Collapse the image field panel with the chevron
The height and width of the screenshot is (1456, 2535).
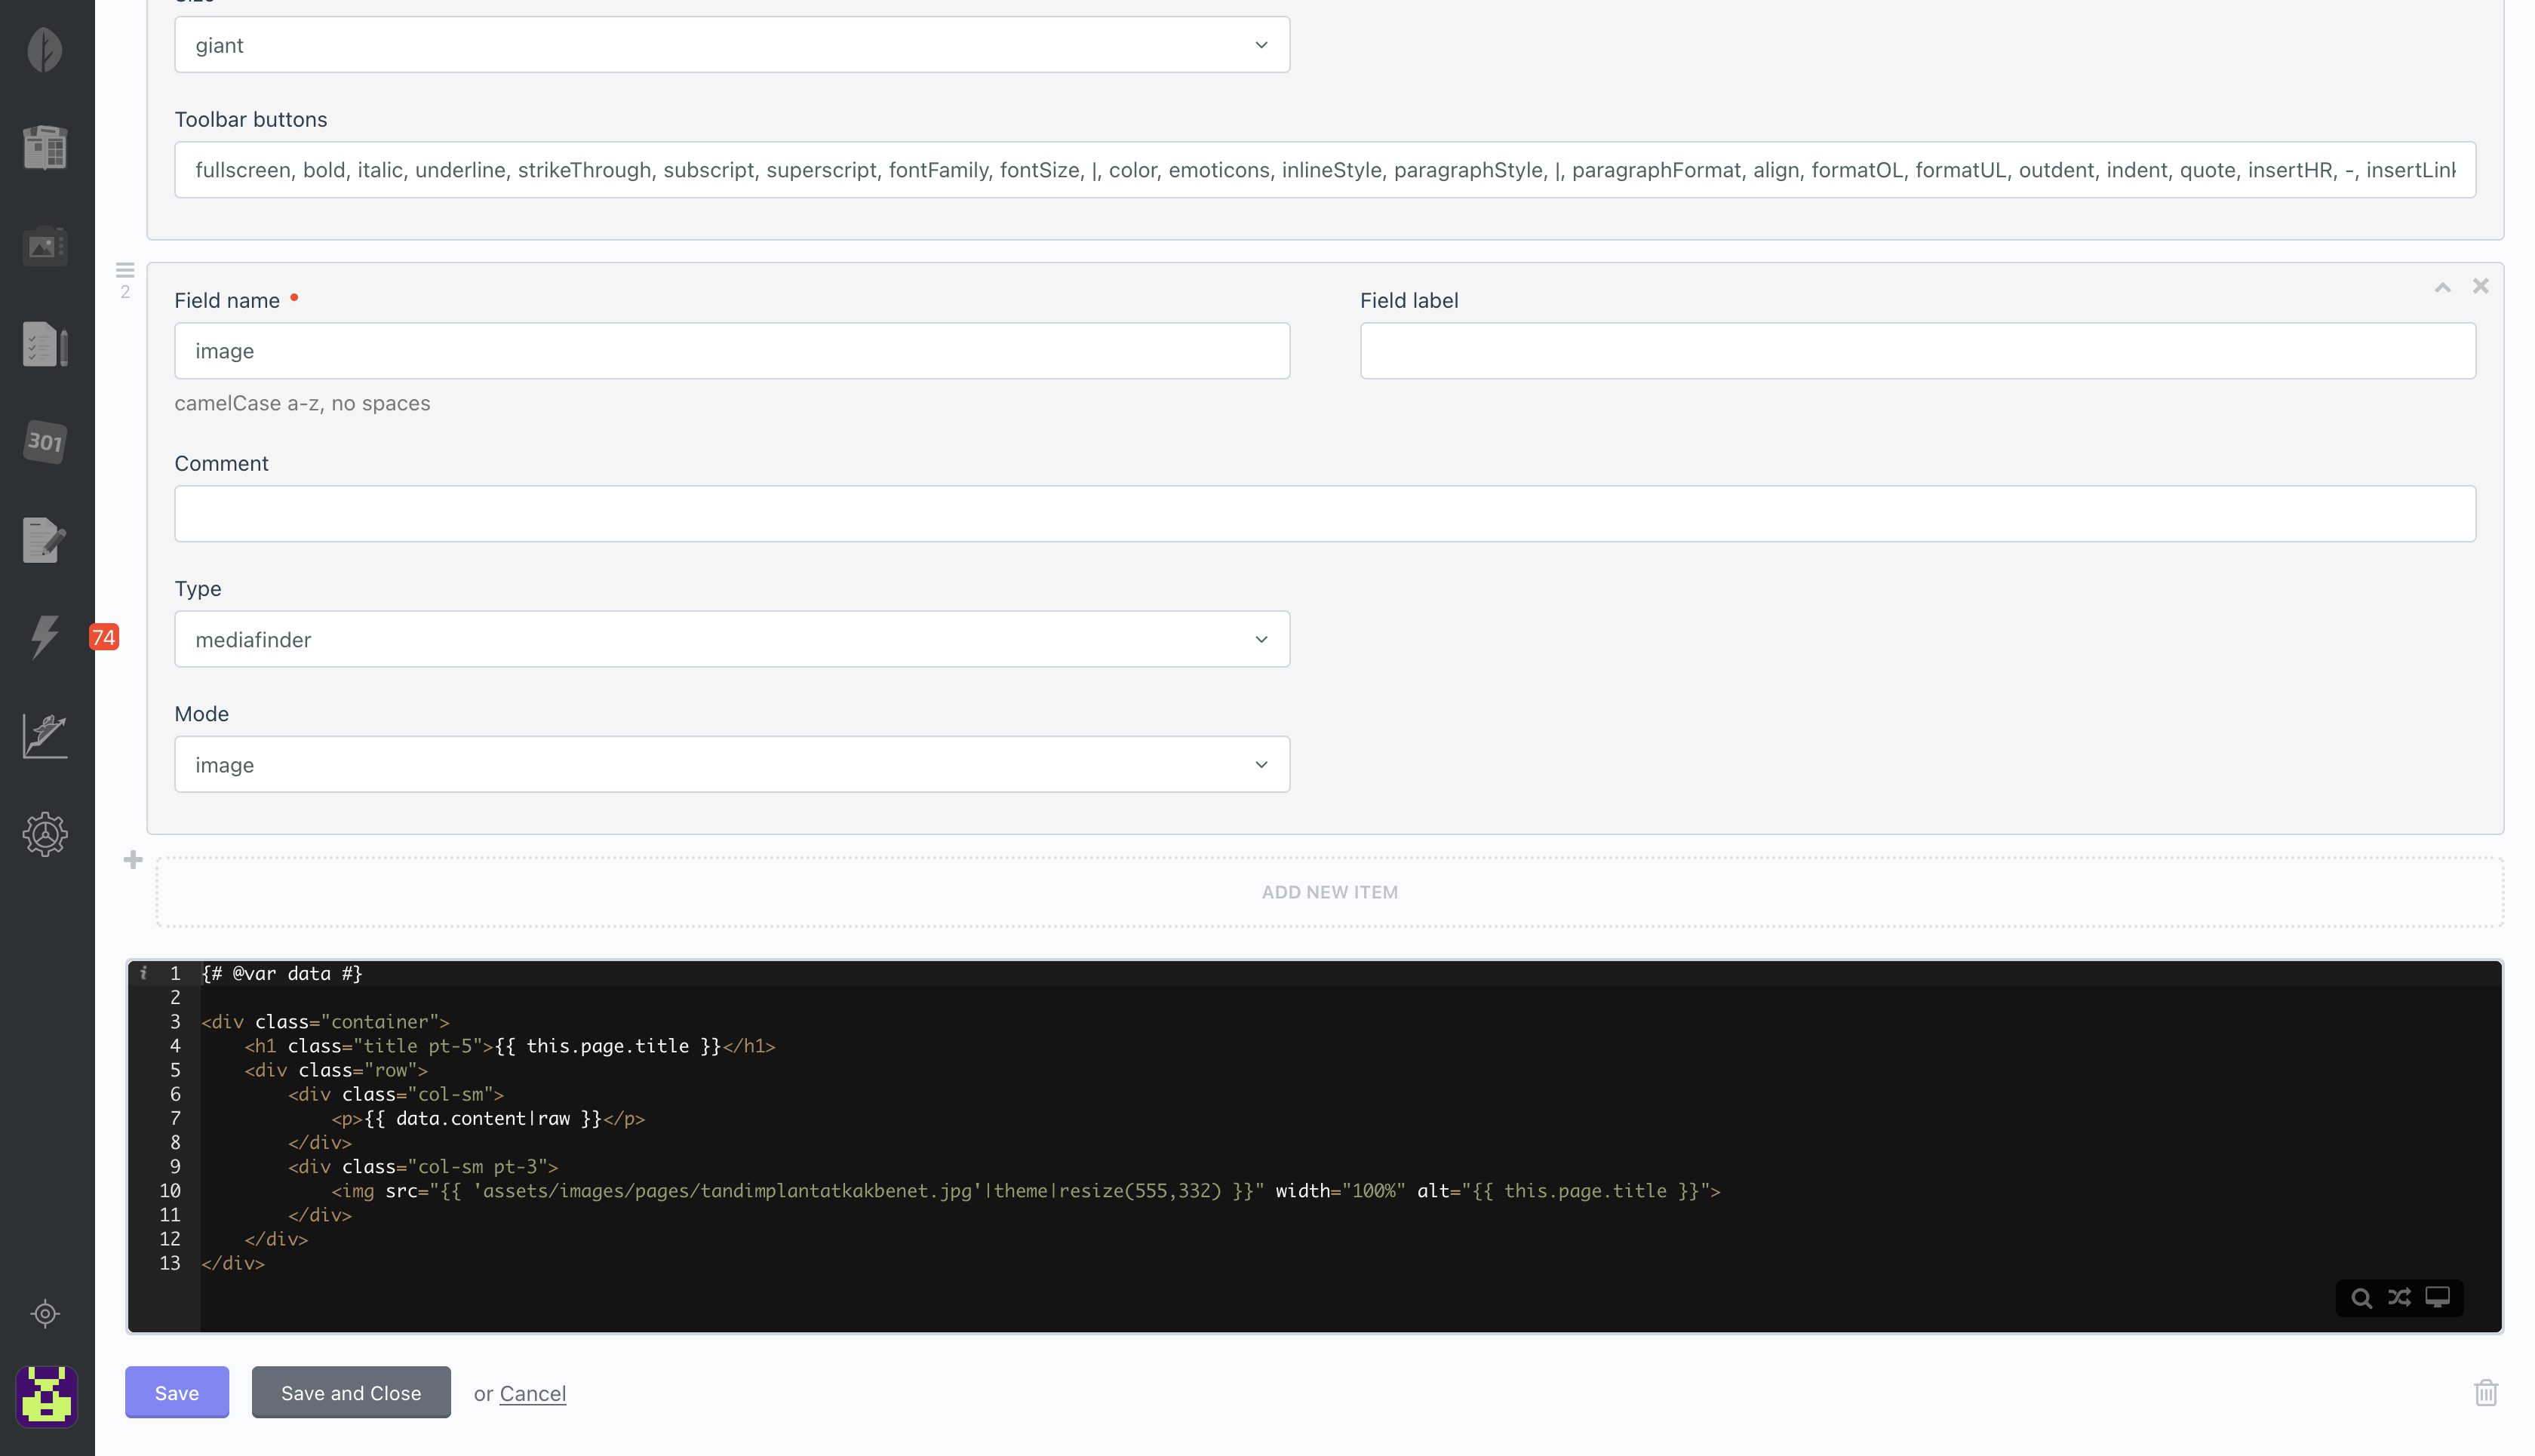coord(2443,287)
